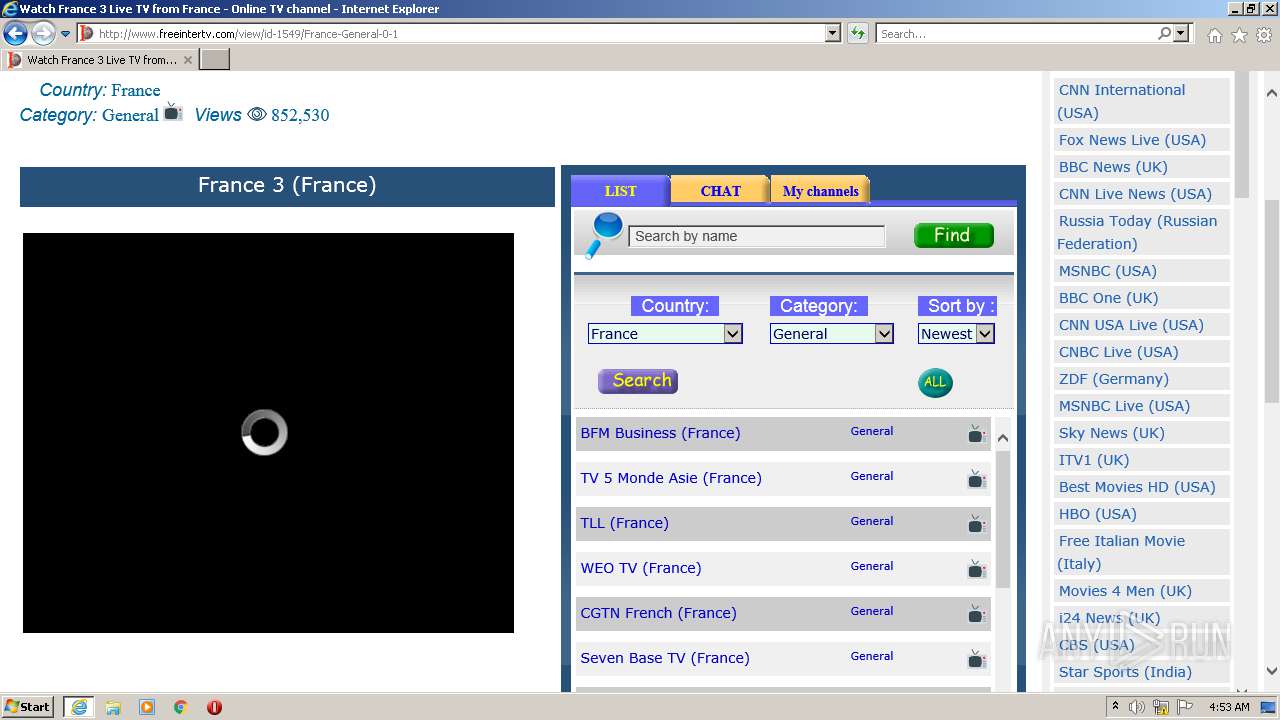
Task: Open a new blank browser tab
Action: pos(215,60)
